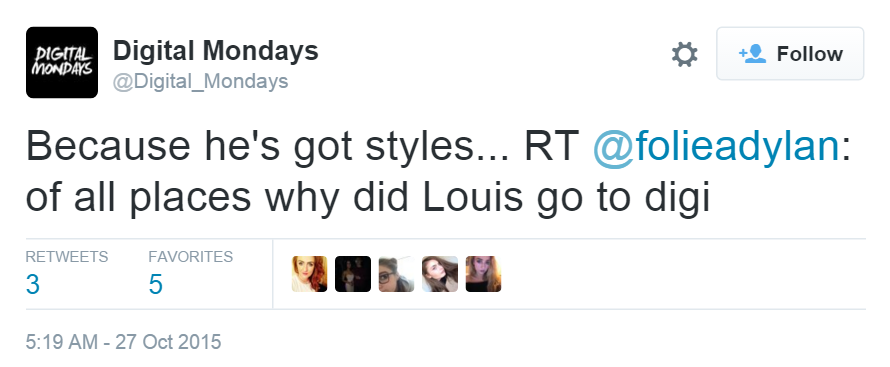Open the Digital Mondays logo avatar

[62, 62]
